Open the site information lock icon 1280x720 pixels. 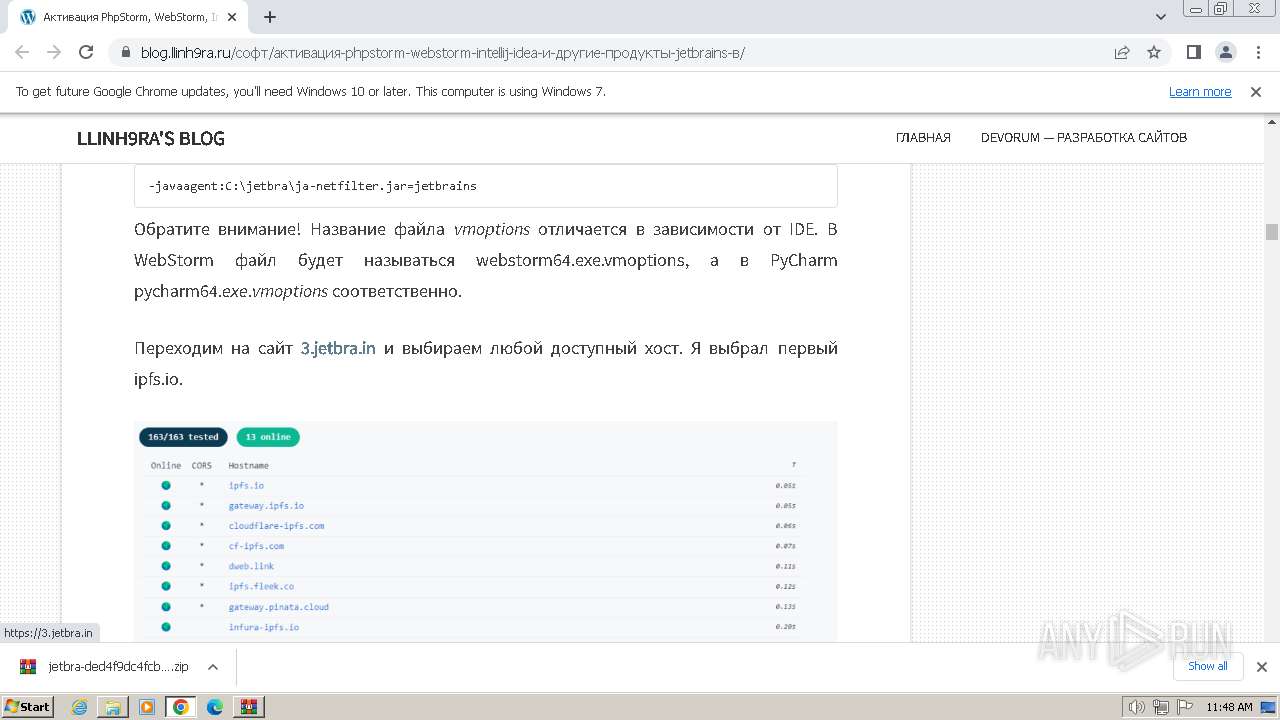pos(125,52)
